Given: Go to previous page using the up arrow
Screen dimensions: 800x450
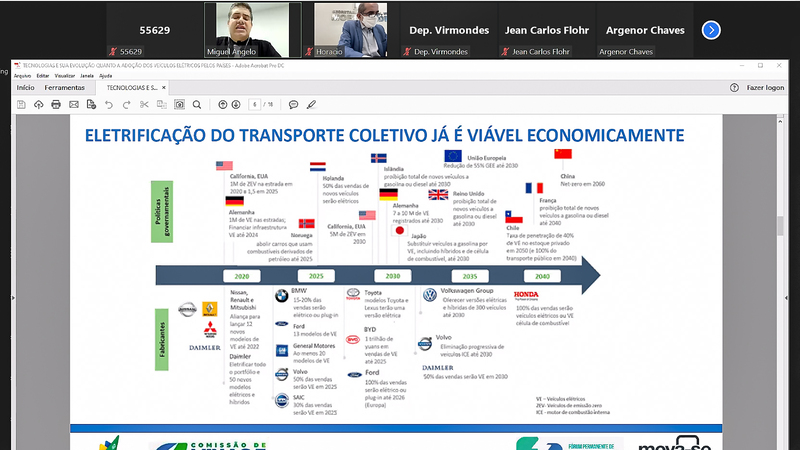Looking at the screenshot, I should pos(222,104).
